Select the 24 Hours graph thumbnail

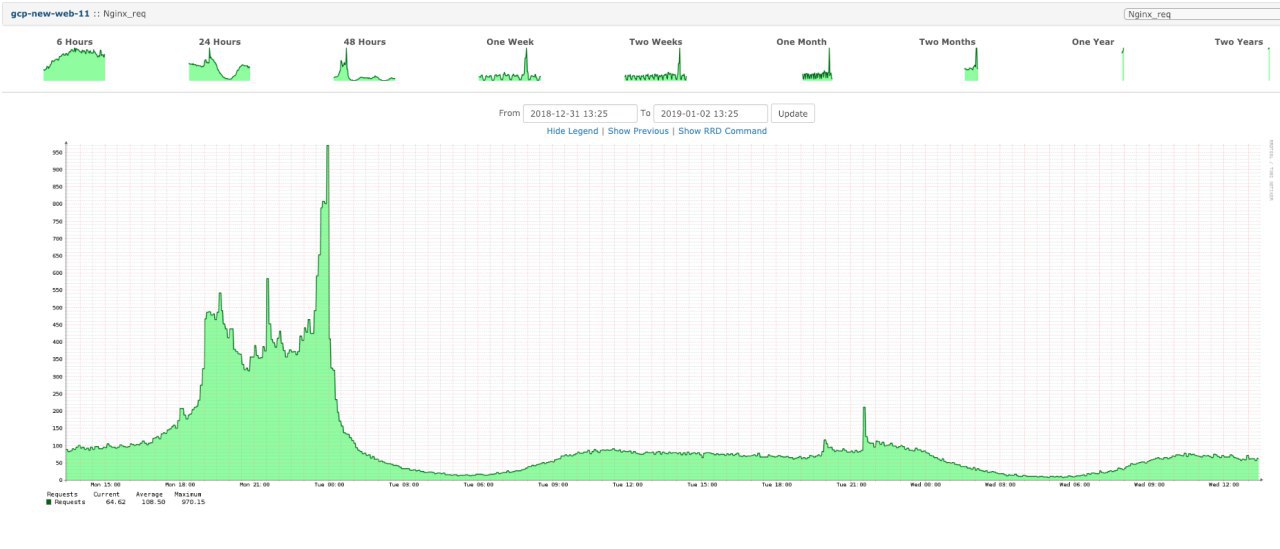[219, 64]
